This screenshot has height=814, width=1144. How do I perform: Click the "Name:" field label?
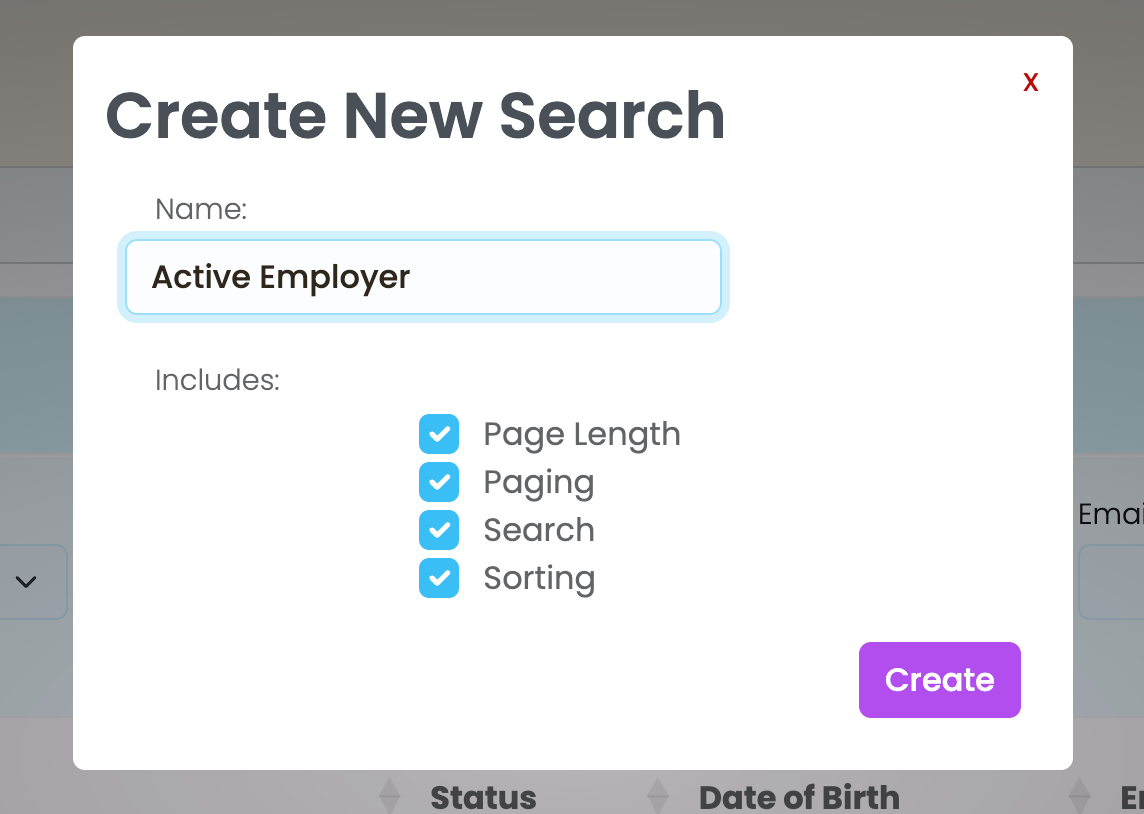tap(200, 209)
